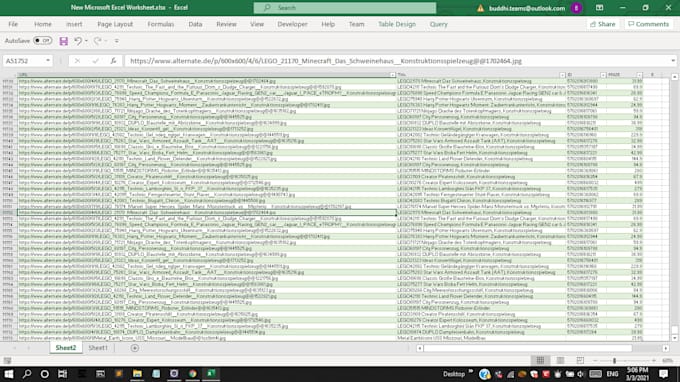Click the horizontal scrollbar track
Image resolution: width=680 pixels, height=382 pixels.
(x=527, y=348)
